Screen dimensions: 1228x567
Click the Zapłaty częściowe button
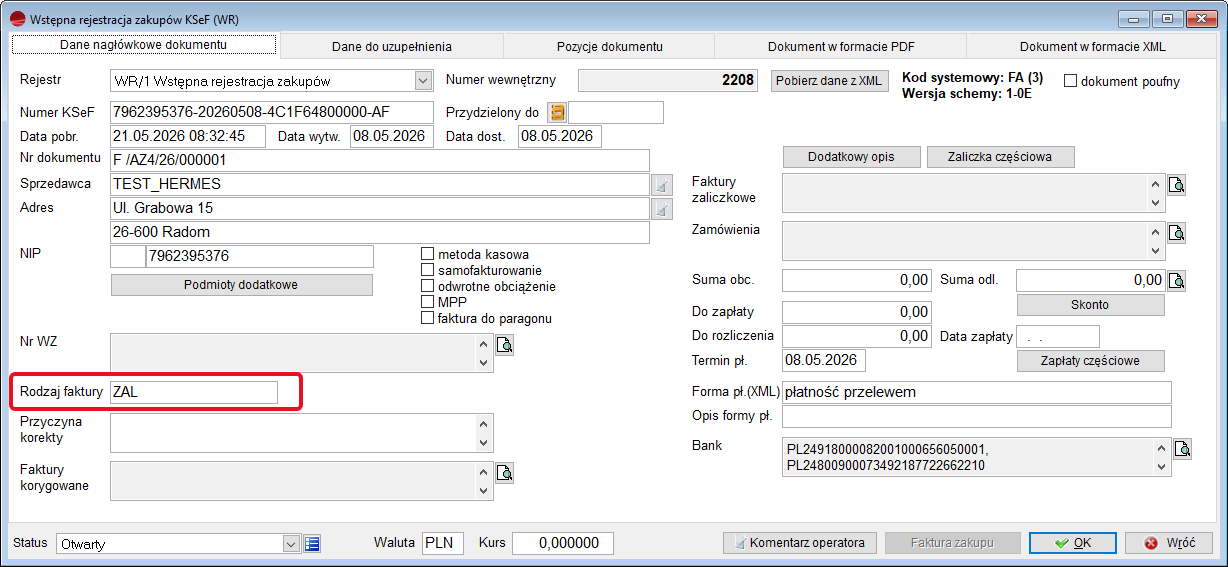(1091, 361)
